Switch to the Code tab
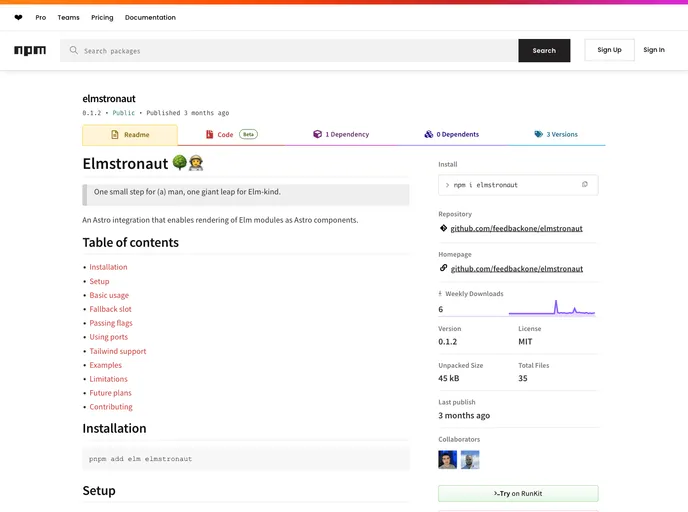The height and width of the screenshot is (512, 688). tap(231, 134)
